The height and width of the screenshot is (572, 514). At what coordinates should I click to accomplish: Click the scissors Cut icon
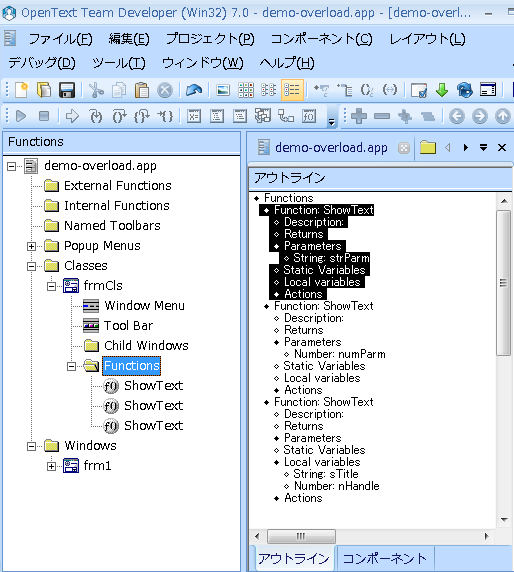[x=96, y=90]
